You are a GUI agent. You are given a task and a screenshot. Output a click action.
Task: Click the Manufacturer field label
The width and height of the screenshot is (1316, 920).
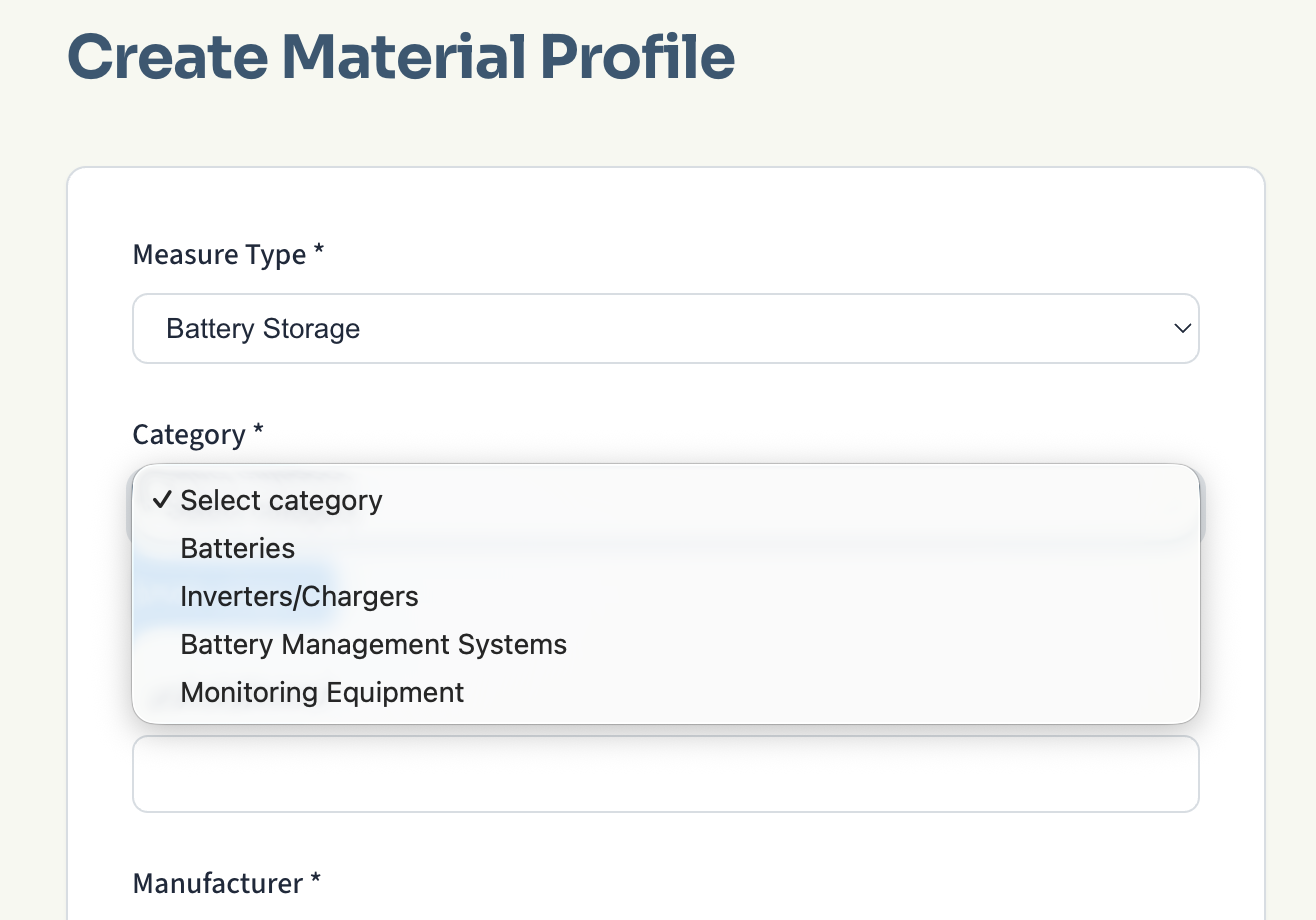[x=215, y=884]
